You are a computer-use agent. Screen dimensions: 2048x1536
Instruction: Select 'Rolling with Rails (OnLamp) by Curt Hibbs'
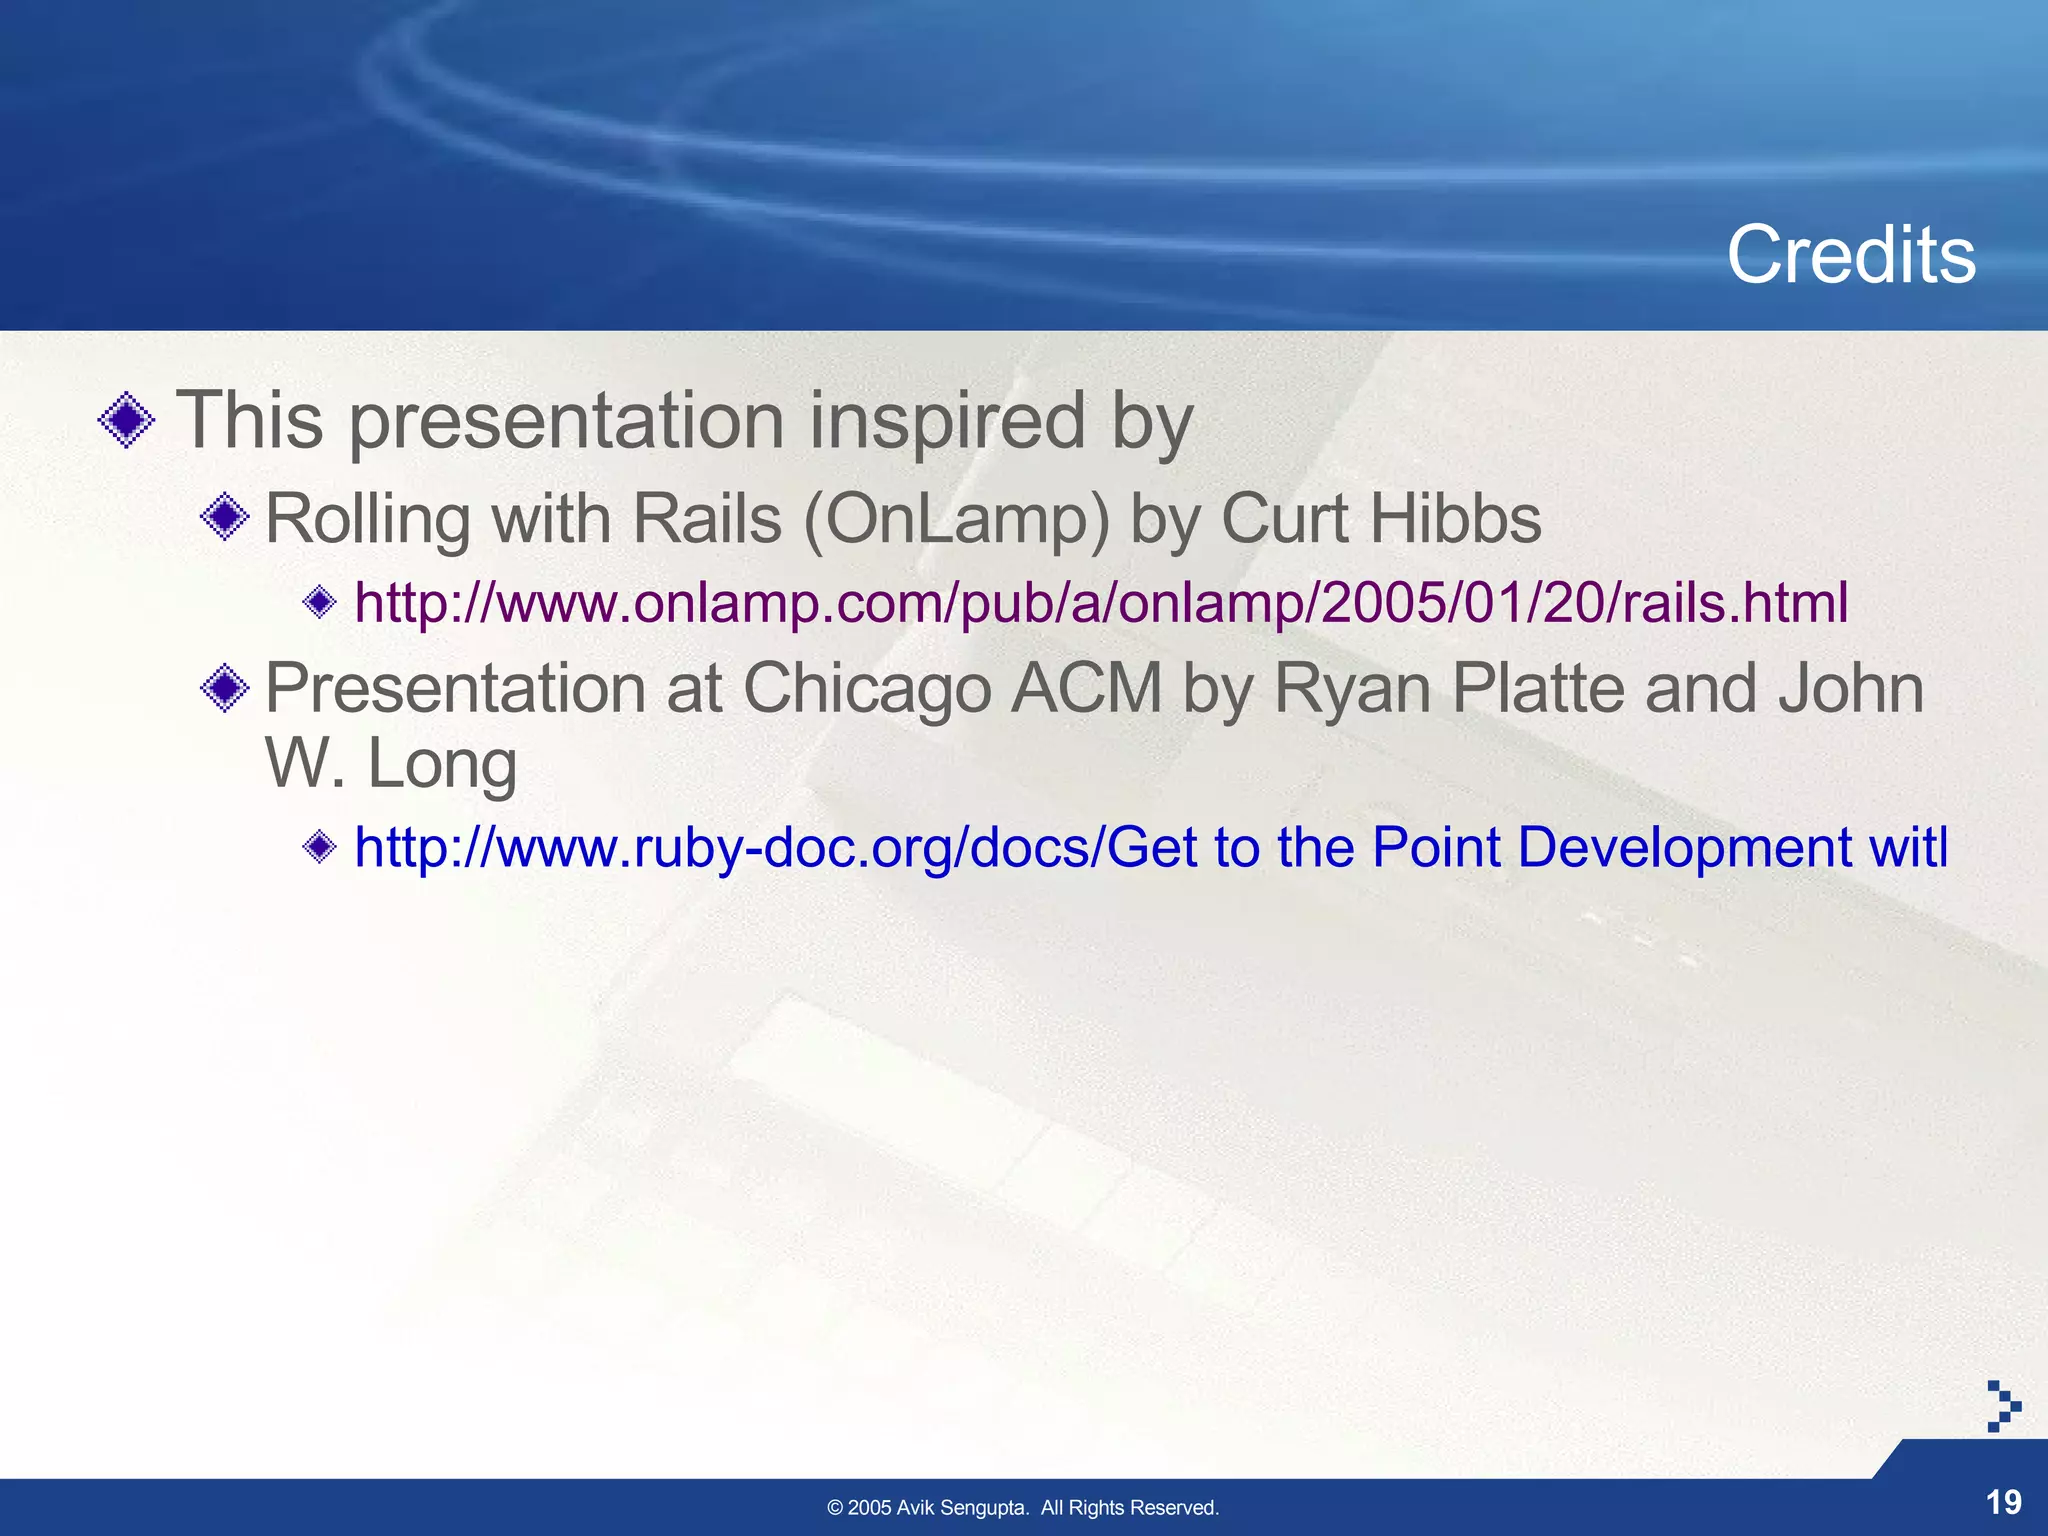tap(903, 519)
